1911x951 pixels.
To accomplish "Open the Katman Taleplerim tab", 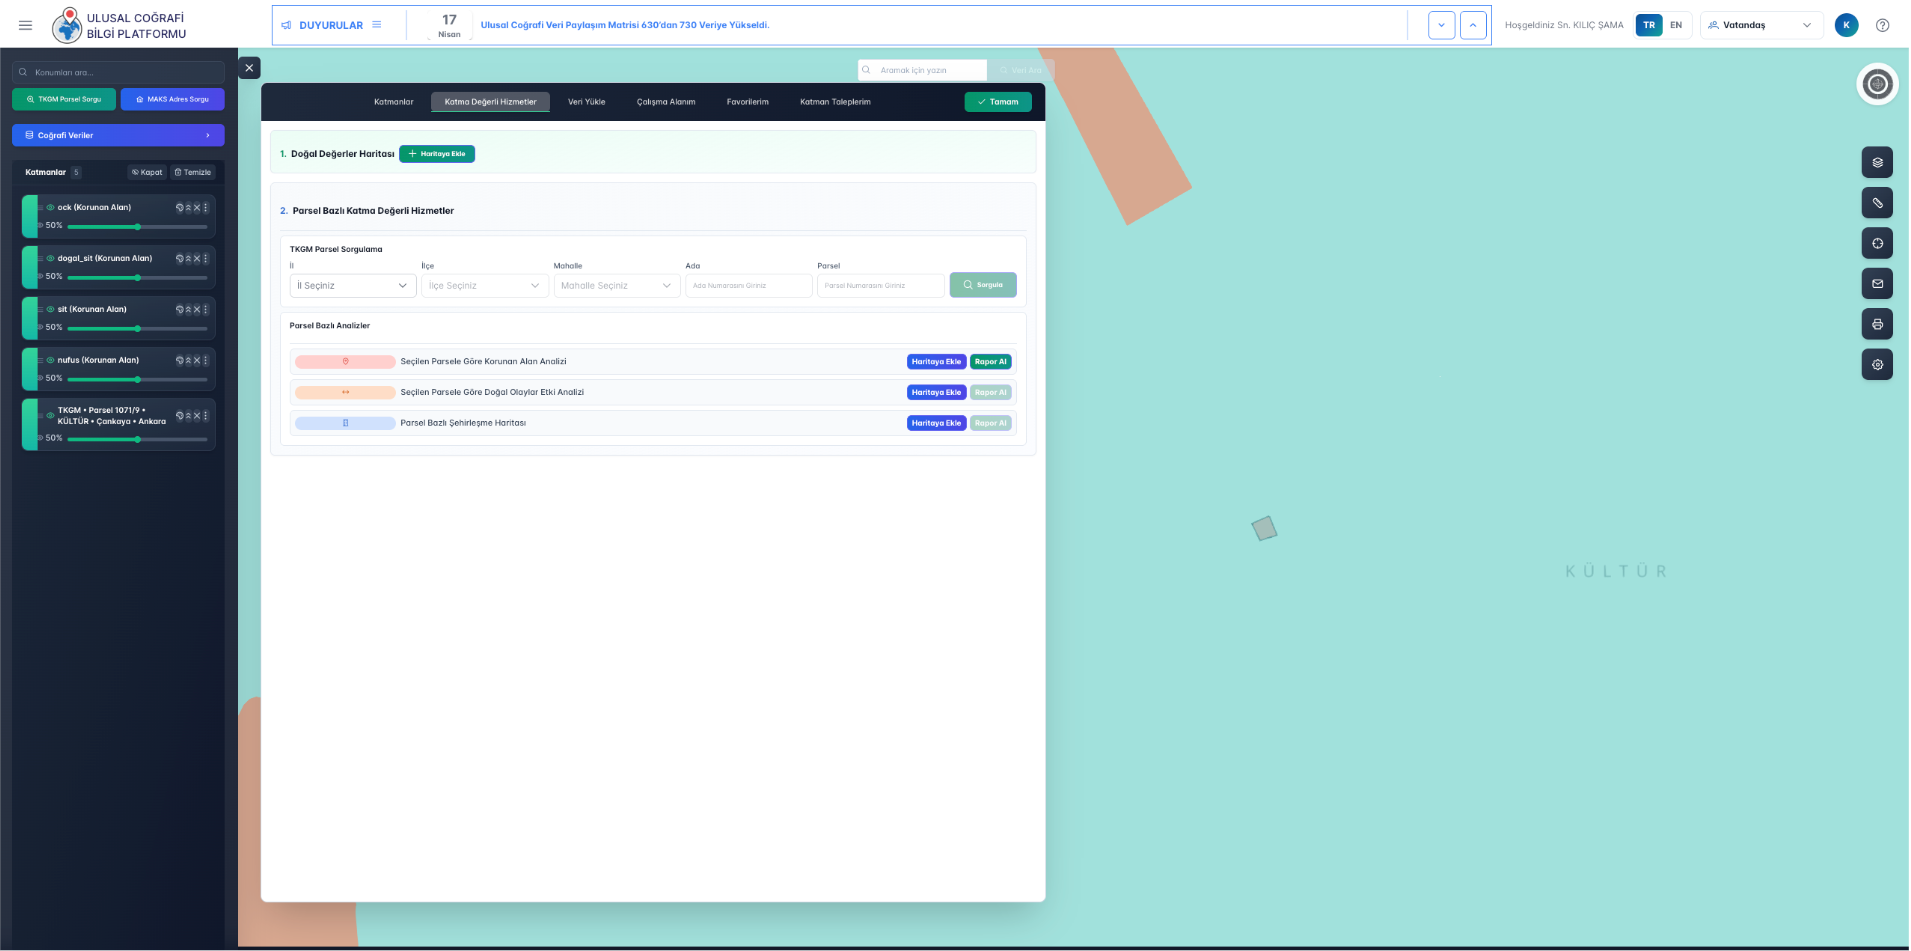I will 835,102.
